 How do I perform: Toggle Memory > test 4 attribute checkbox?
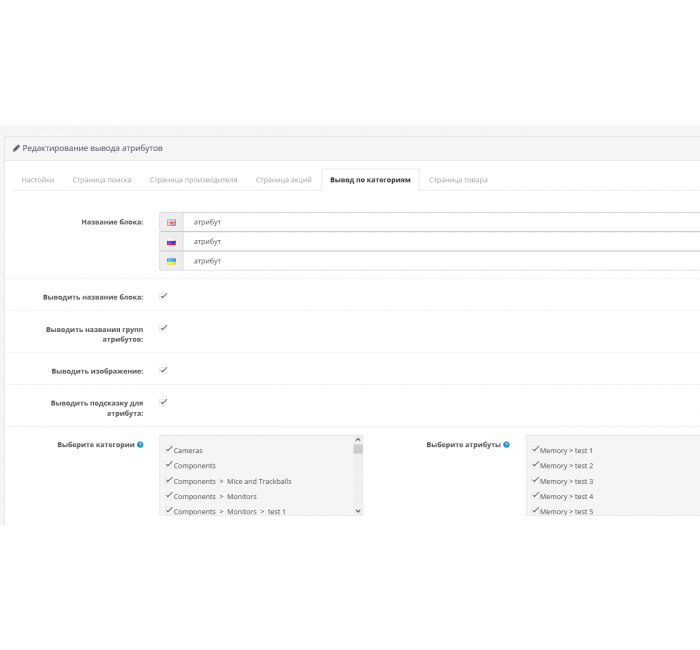tap(535, 495)
